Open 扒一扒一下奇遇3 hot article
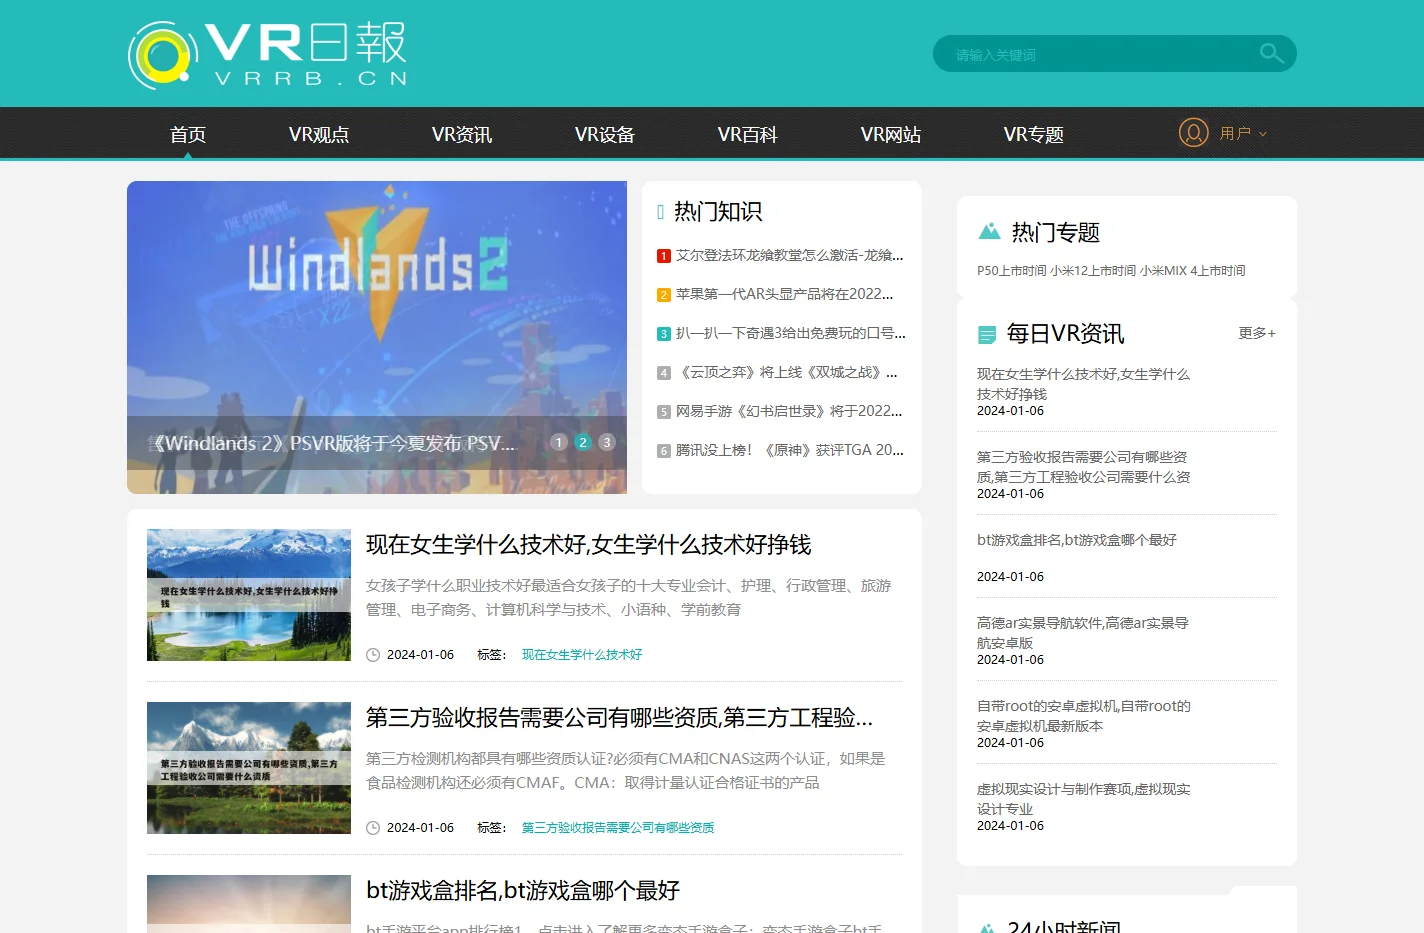Image resolution: width=1424 pixels, height=933 pixels. tap(791, 333)
